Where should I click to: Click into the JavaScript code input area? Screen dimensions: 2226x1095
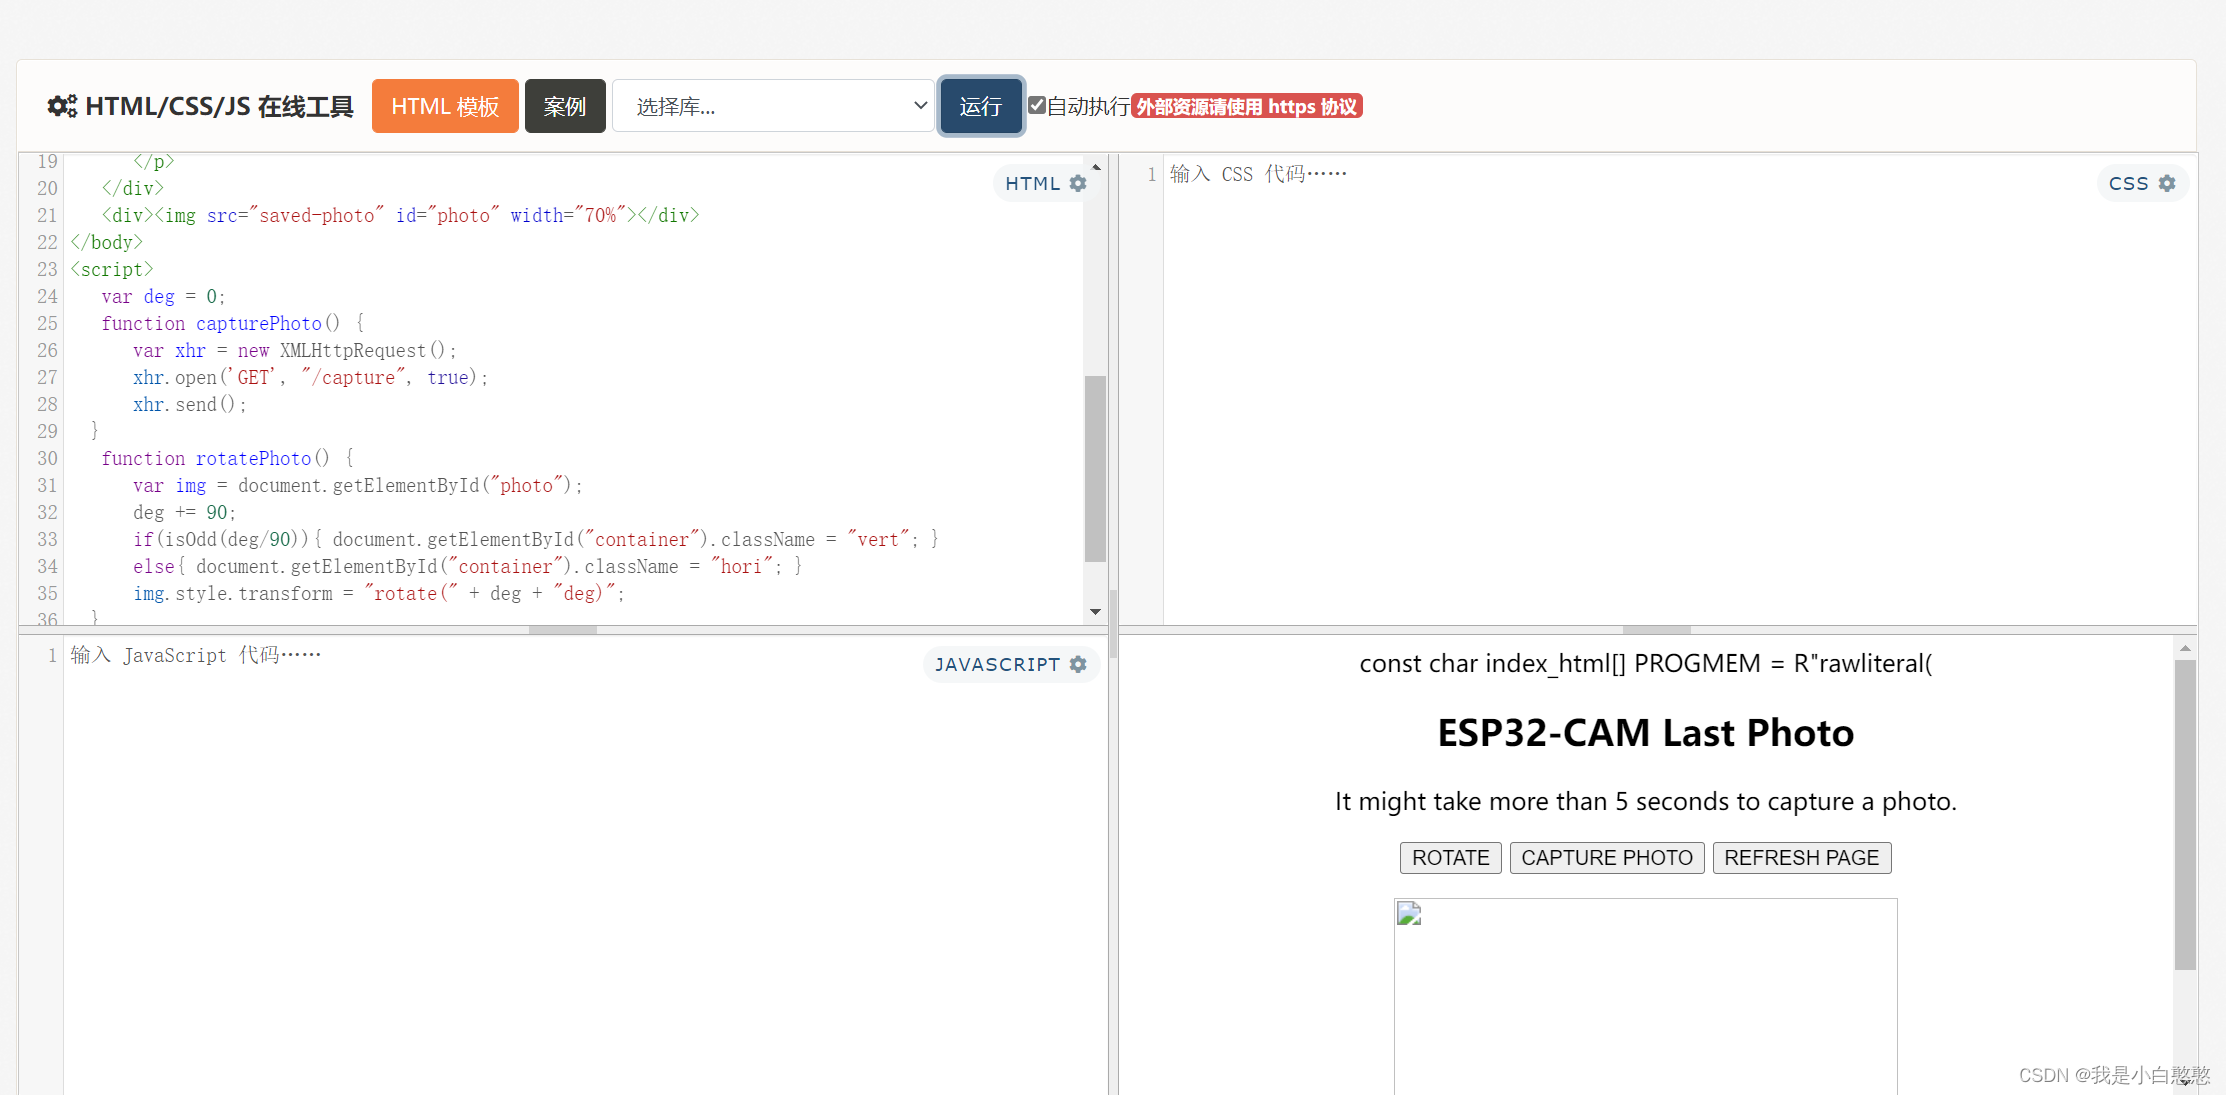pos(585,865)
